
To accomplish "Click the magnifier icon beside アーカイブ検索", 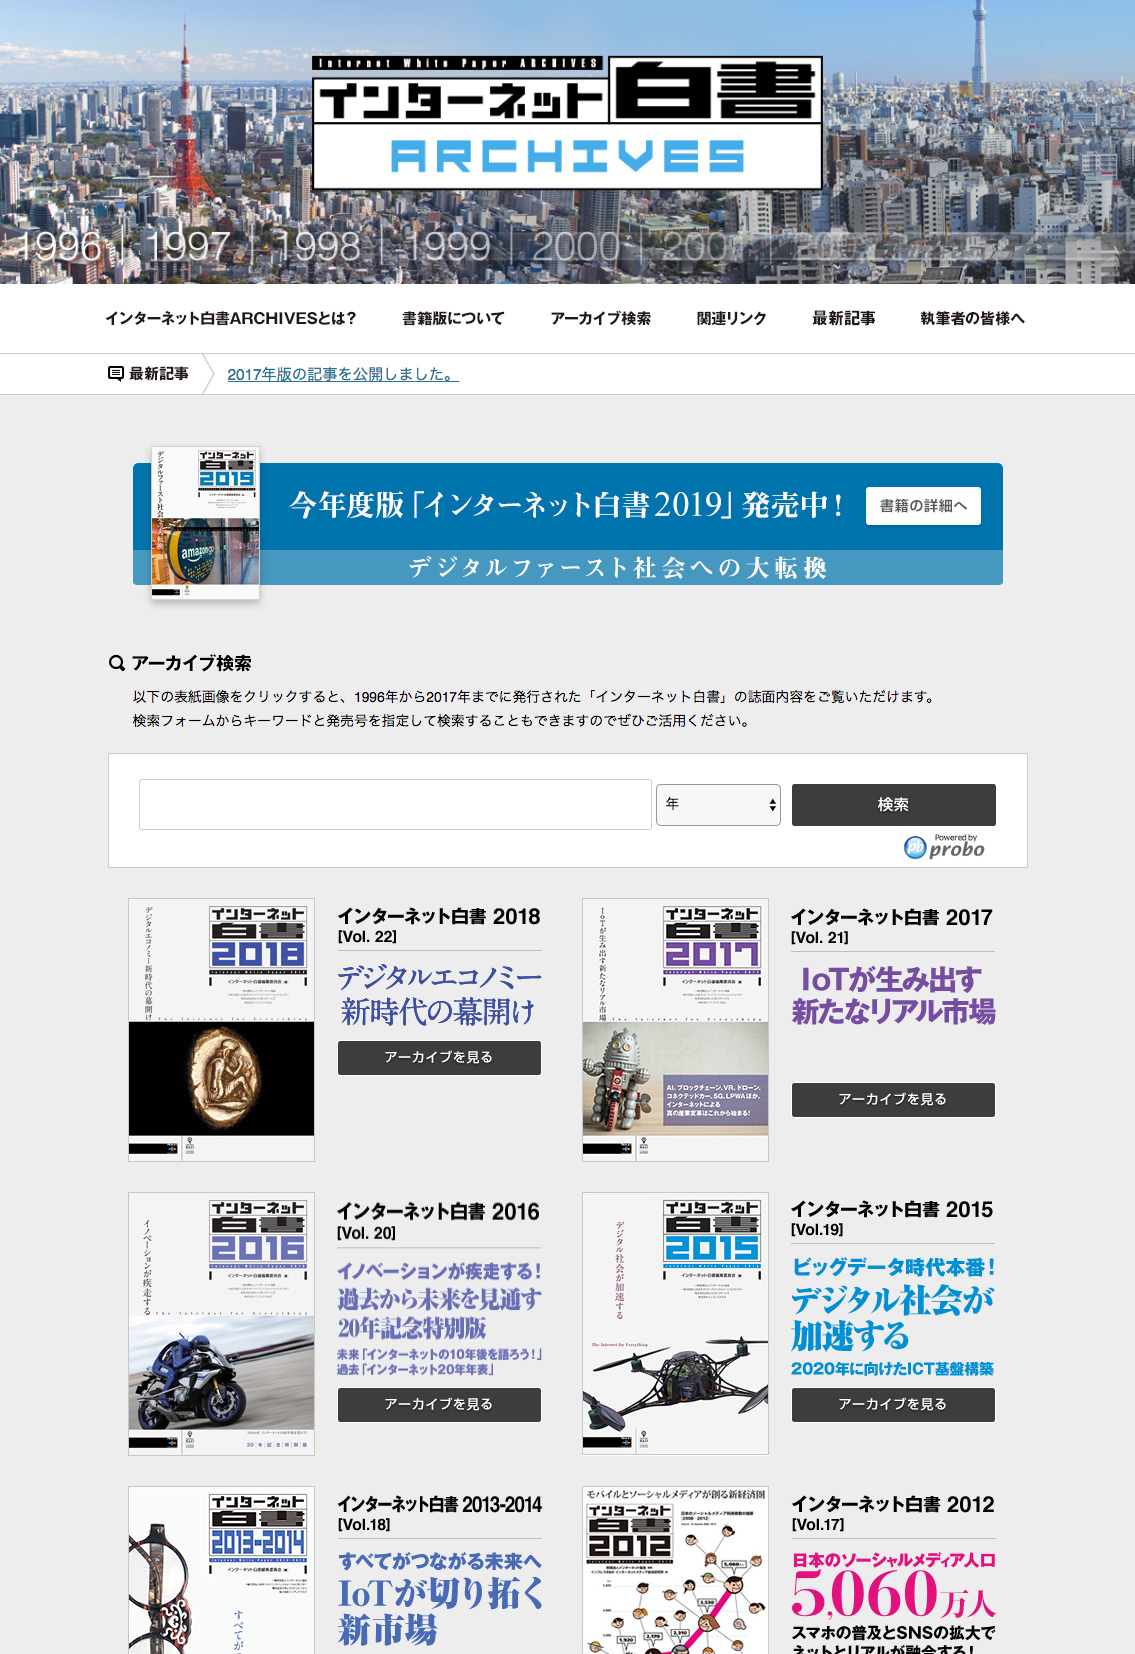I will point(117,663).
